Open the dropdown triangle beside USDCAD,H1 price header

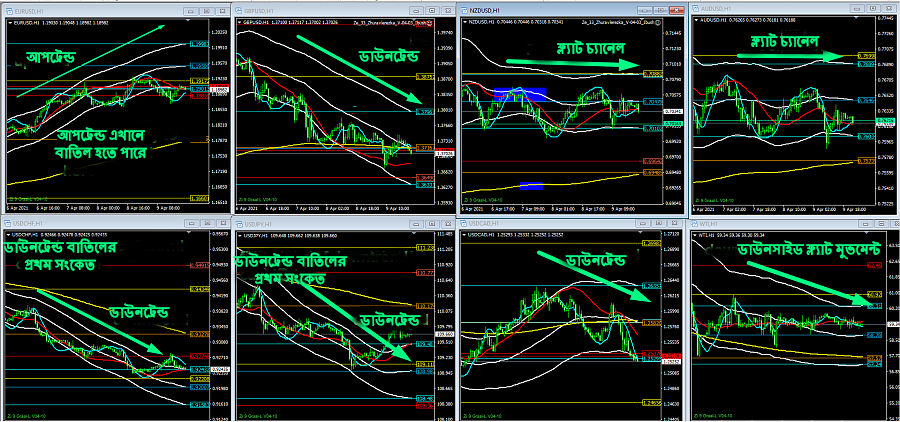[x=465, y=235]
